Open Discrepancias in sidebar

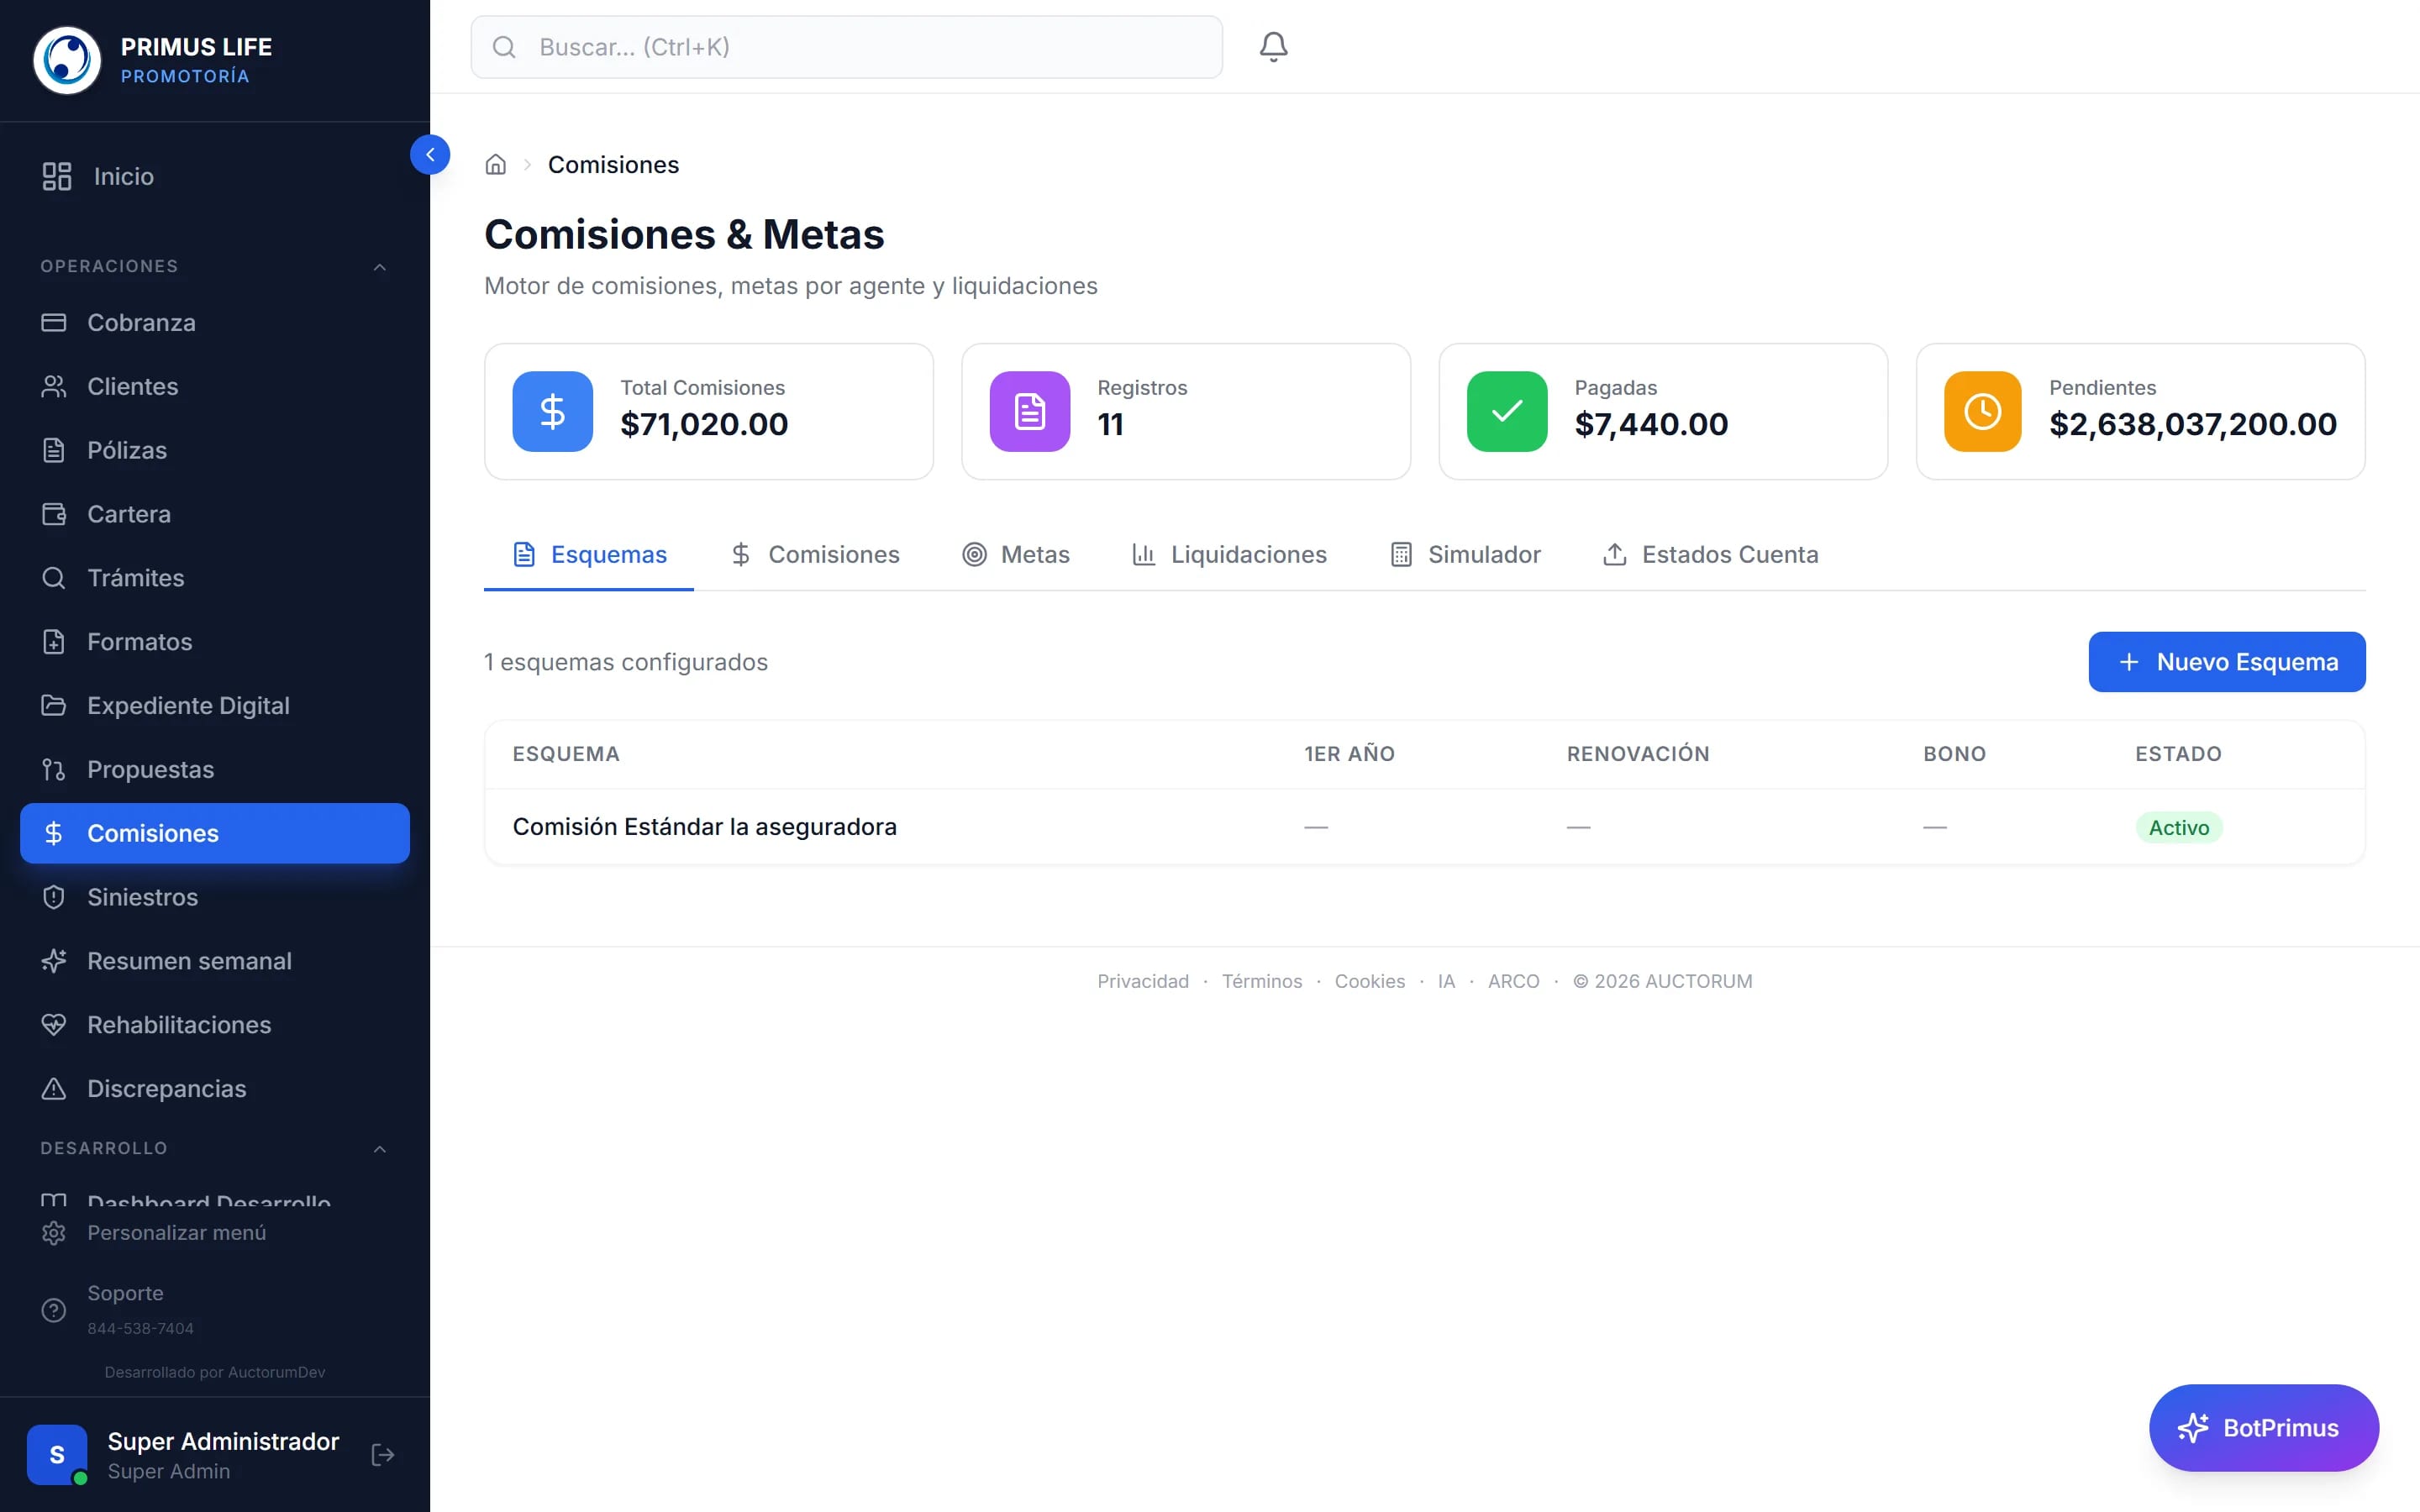[215, 1088]
